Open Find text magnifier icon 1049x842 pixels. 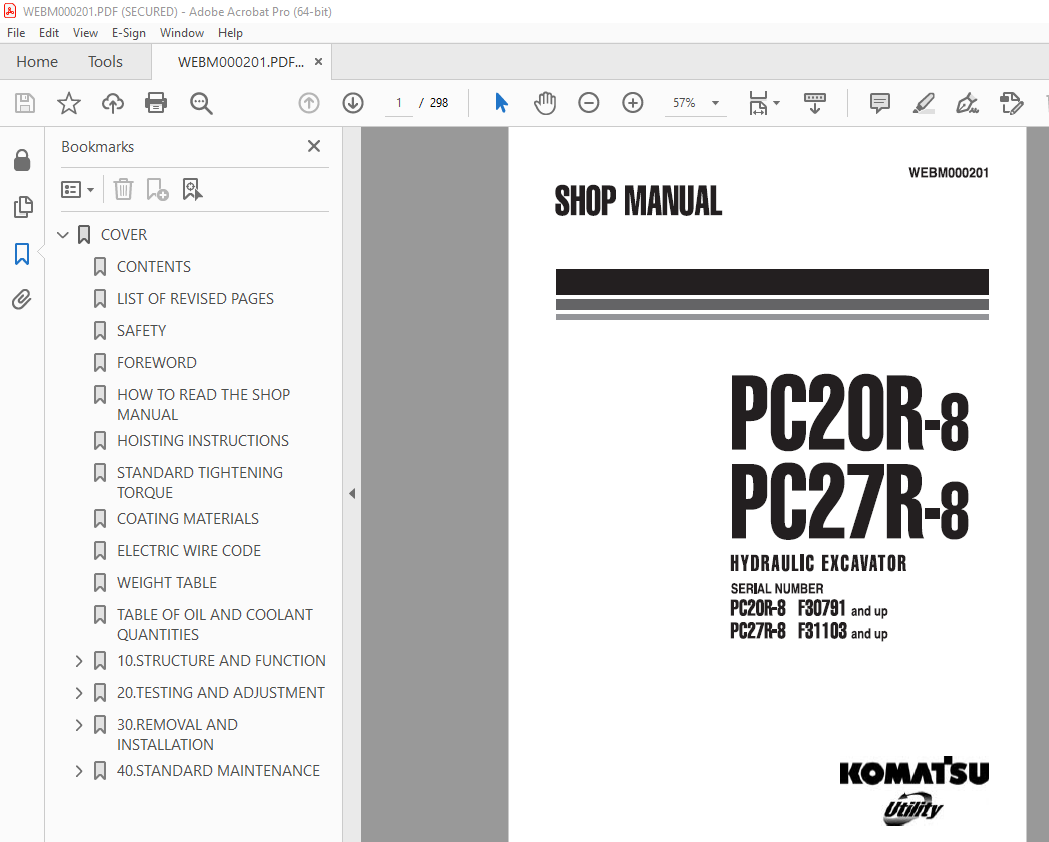coord(201,103)
